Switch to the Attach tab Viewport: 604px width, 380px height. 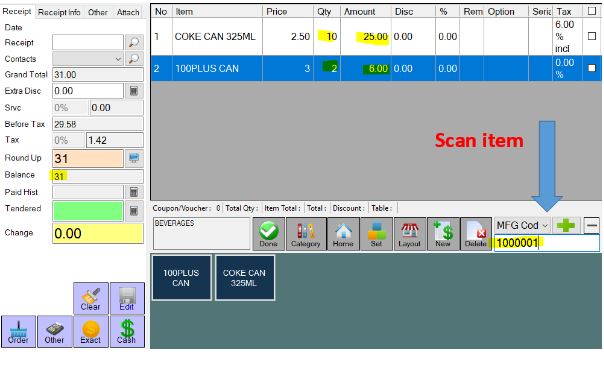[x=128, y=12]
